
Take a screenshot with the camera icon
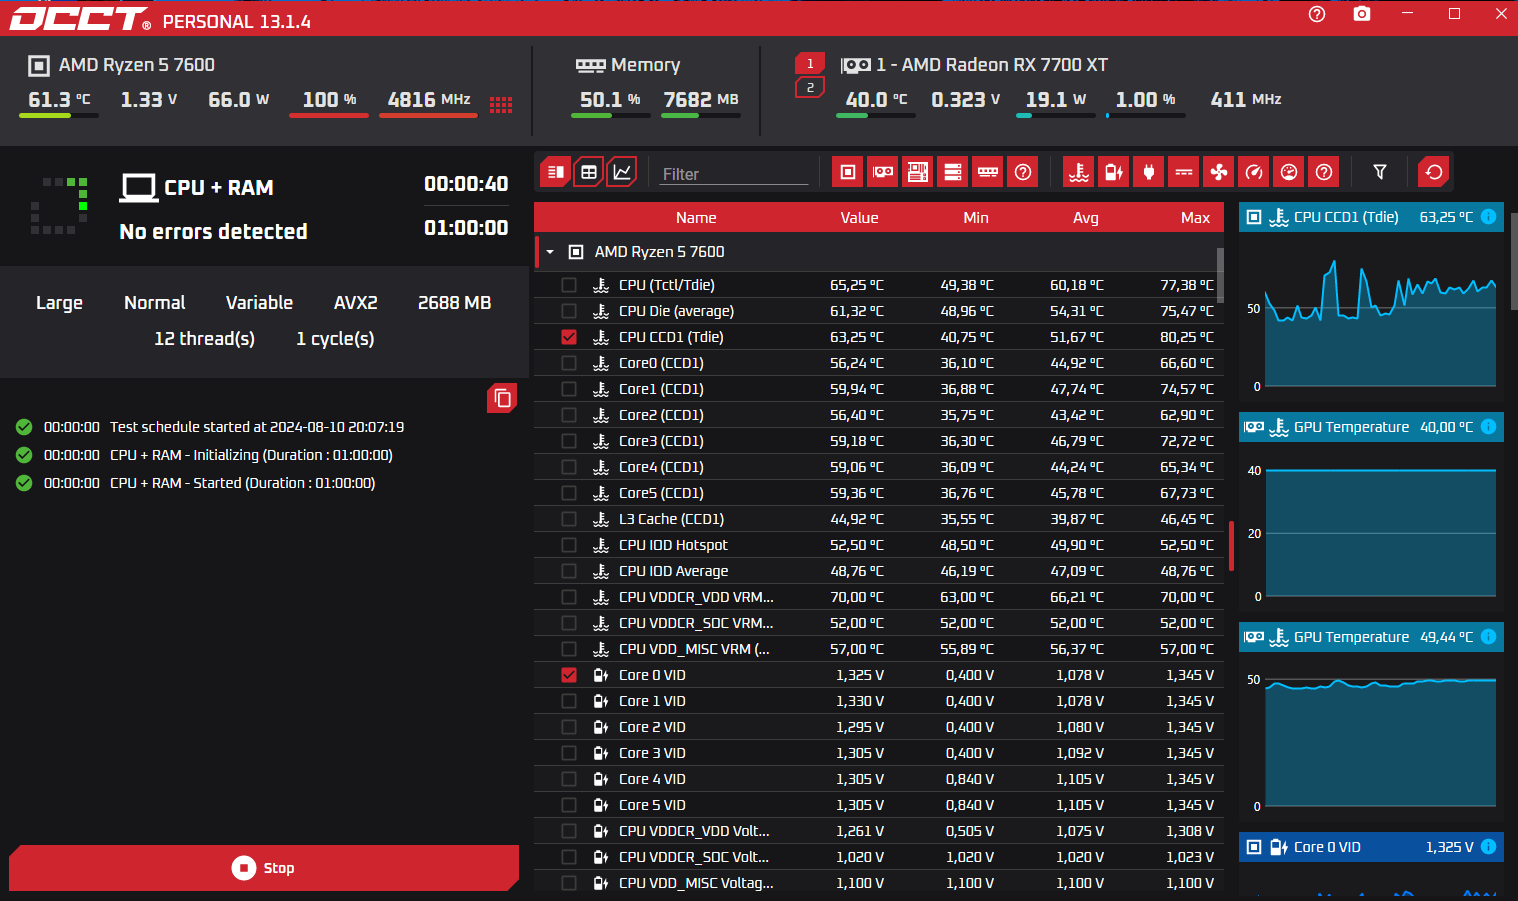coord(1362,14)
